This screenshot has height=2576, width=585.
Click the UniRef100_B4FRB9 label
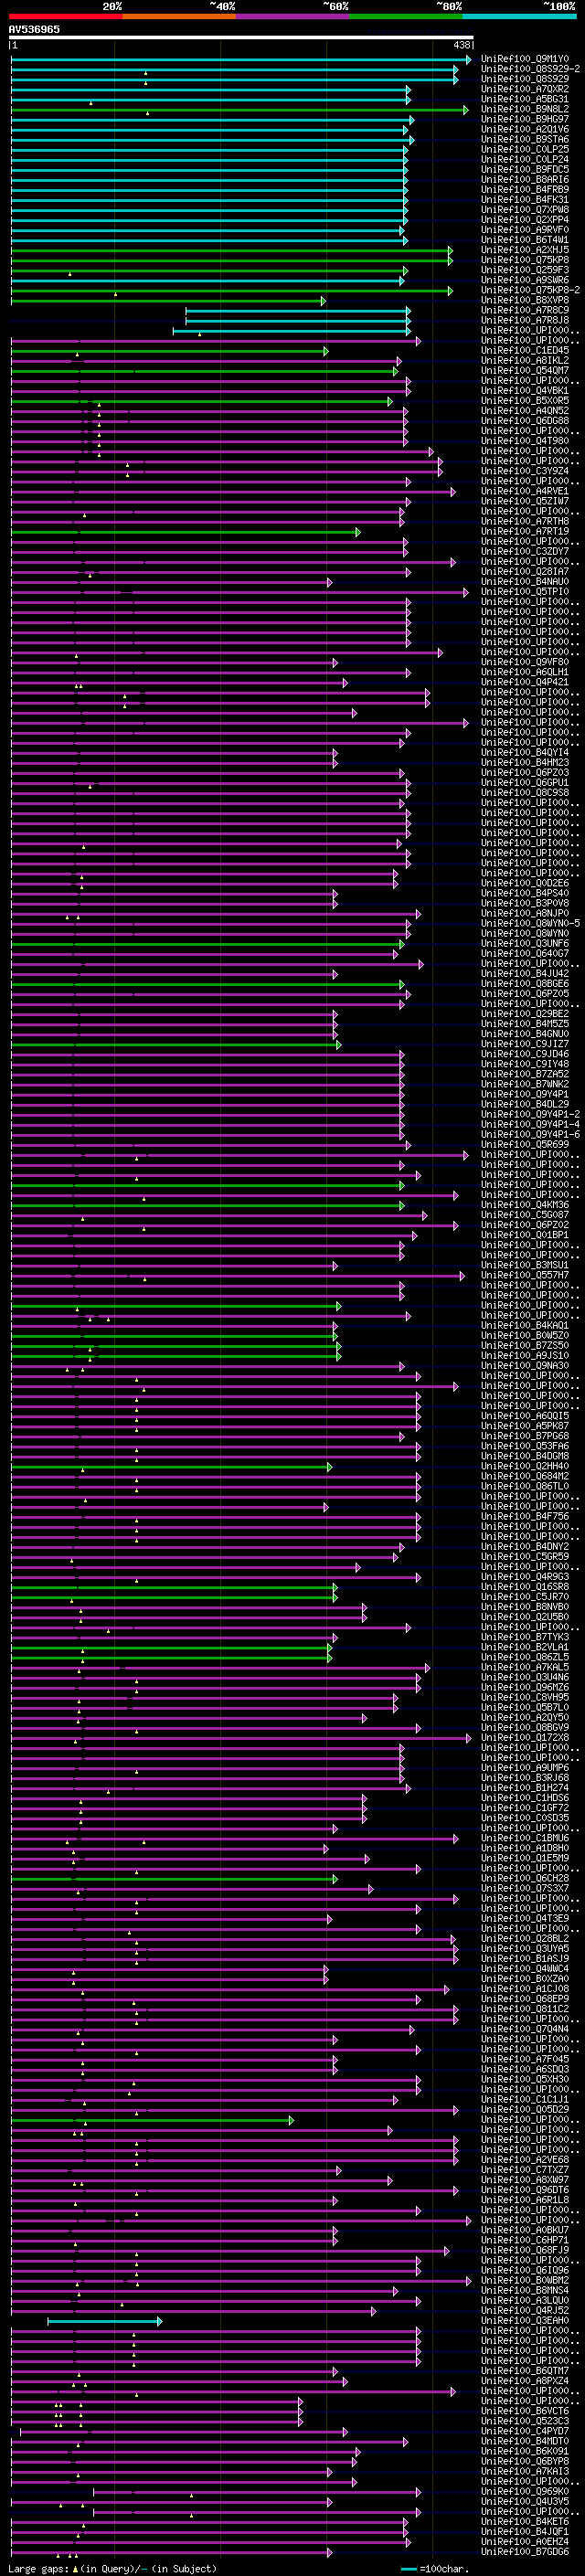[x=525, y=189]
